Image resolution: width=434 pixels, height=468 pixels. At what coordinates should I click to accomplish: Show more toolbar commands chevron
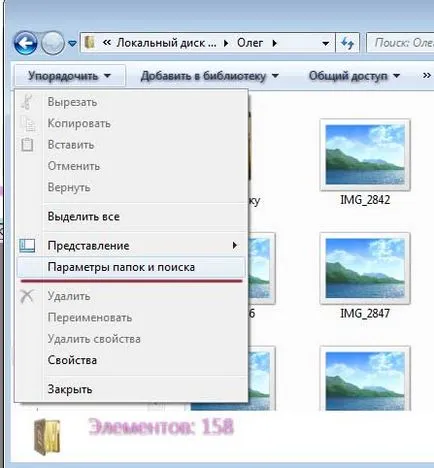427,75
